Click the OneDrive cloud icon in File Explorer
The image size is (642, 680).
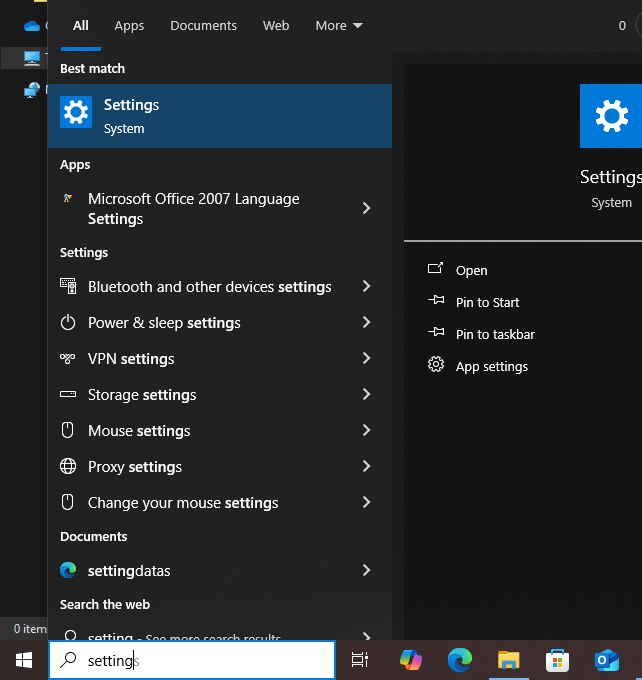pyautogui.click(x=32, y=26)
